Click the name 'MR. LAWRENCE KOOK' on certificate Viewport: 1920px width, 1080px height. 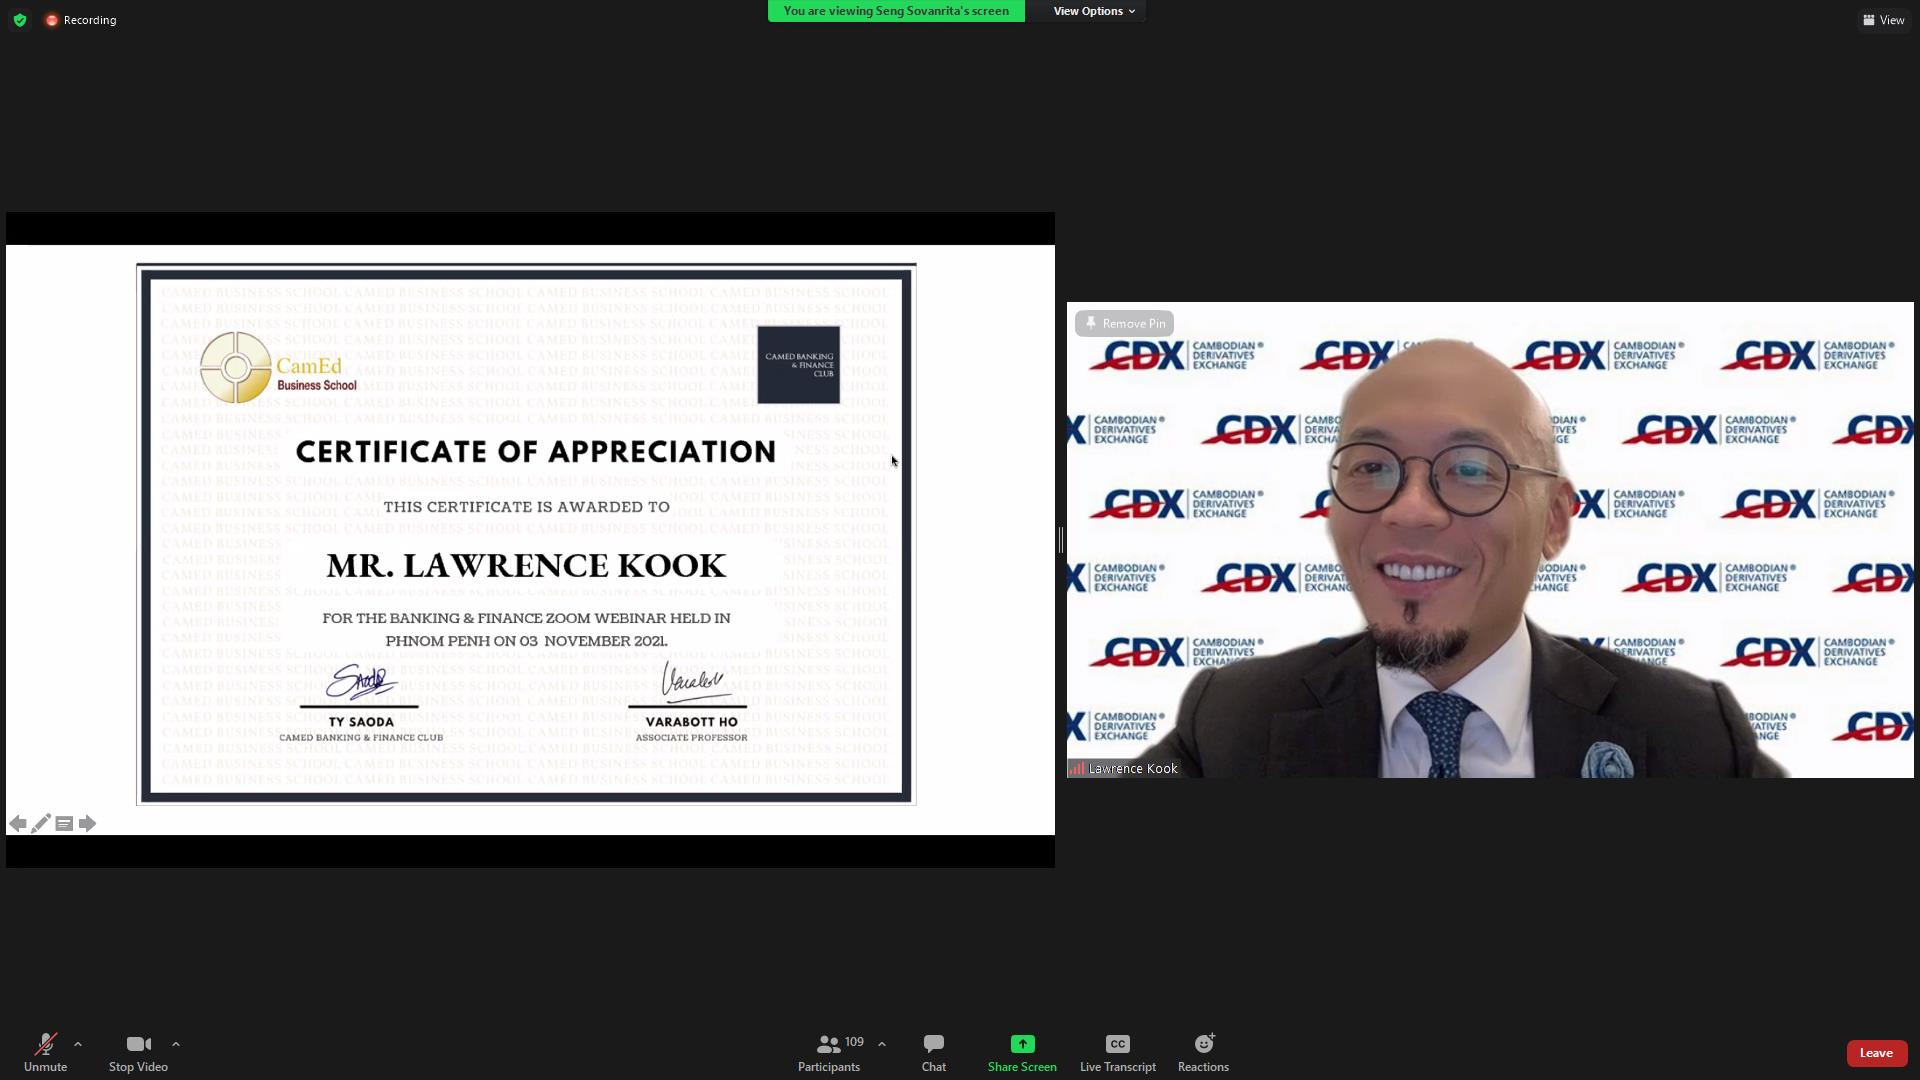click(526, 566)
